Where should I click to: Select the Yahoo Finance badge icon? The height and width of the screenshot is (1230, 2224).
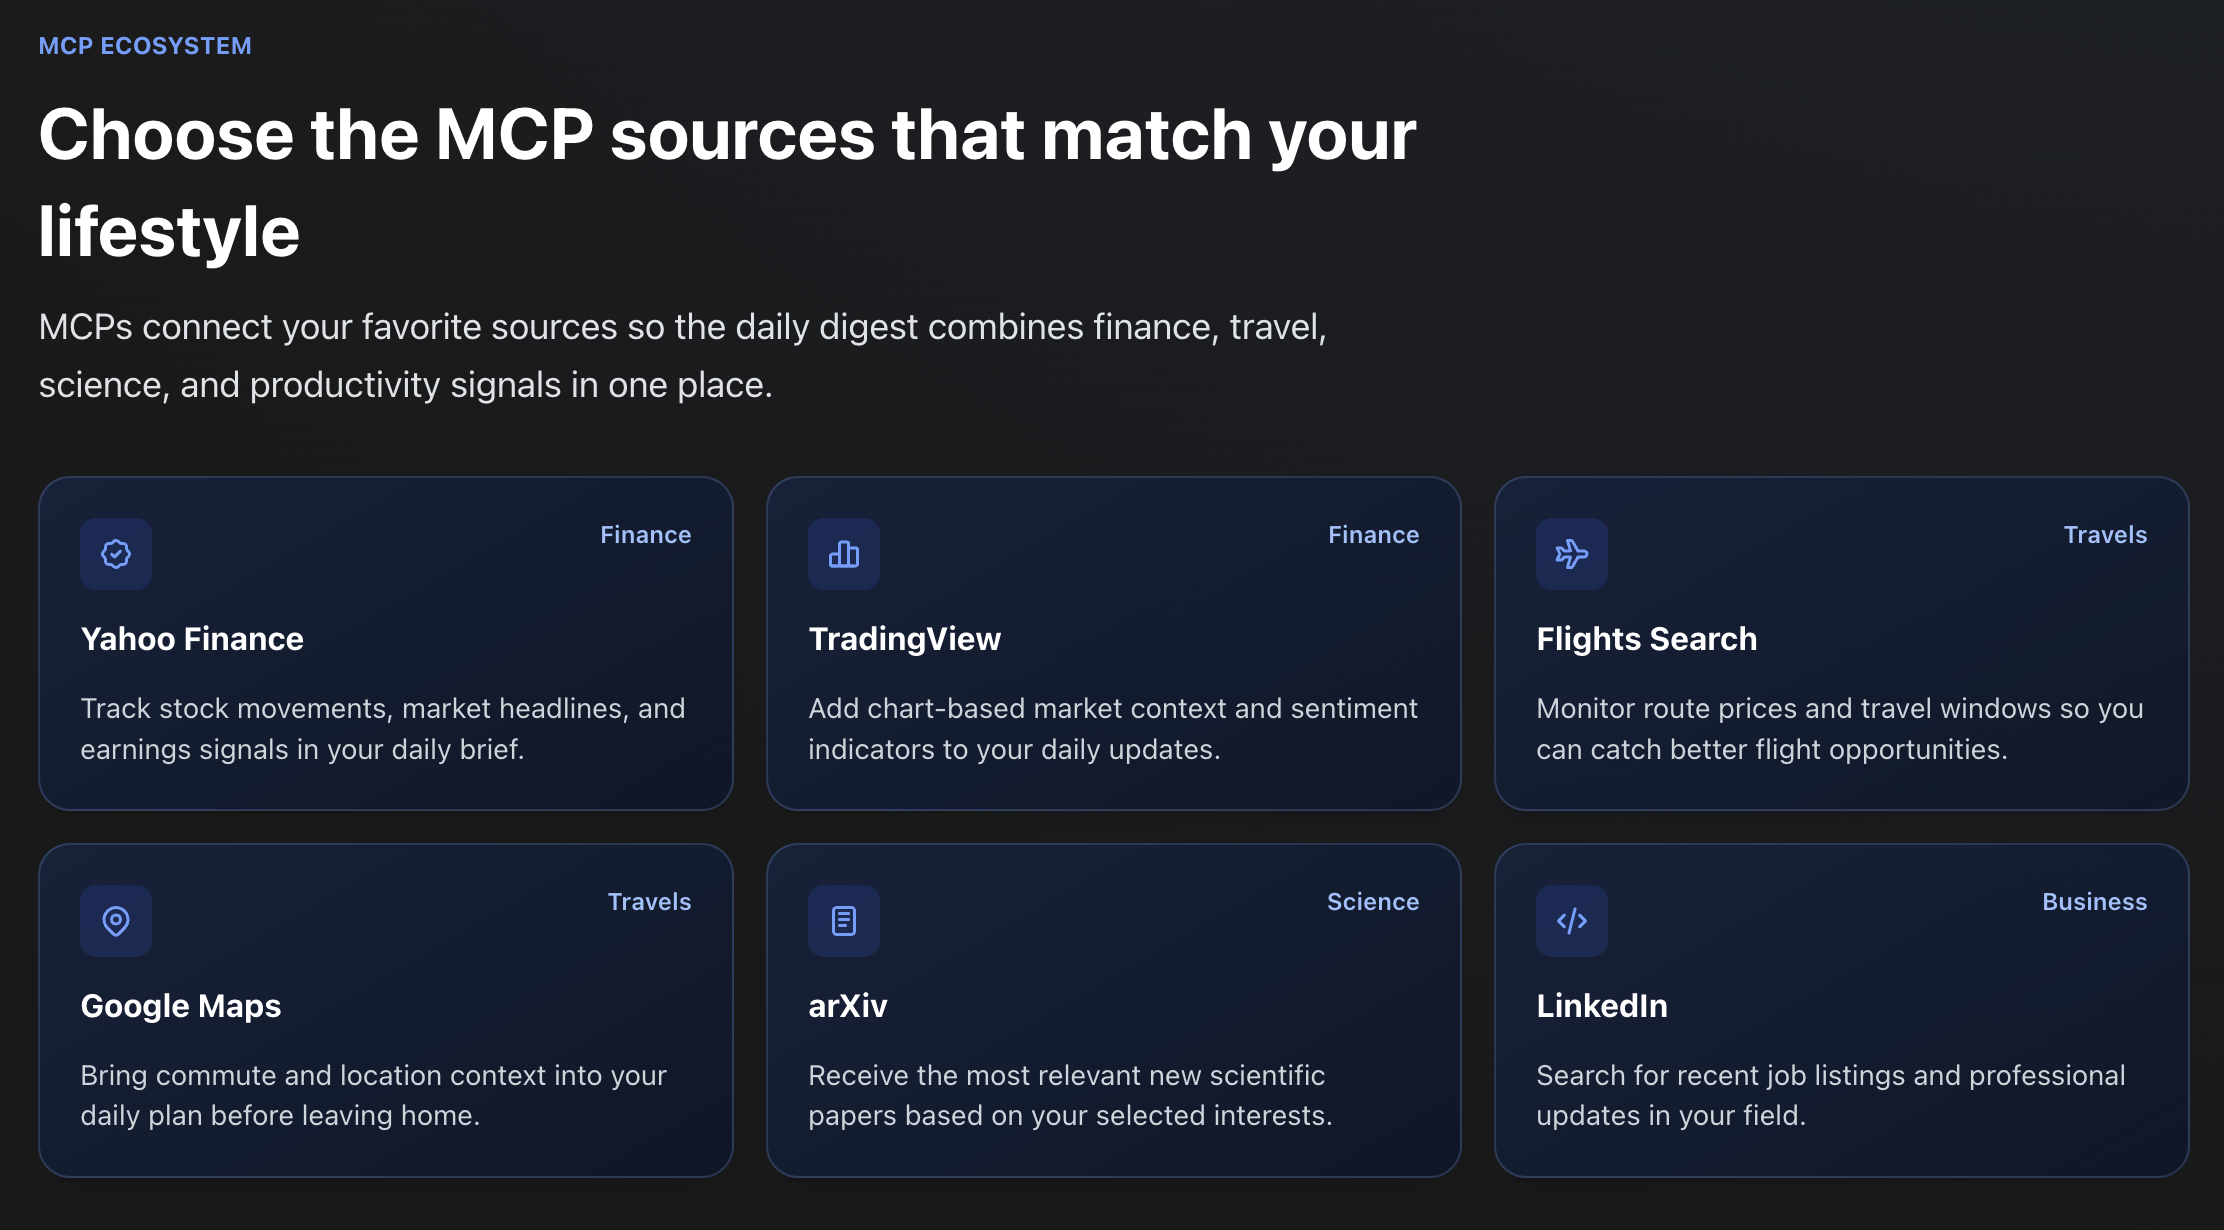click(x=115, y=553)
